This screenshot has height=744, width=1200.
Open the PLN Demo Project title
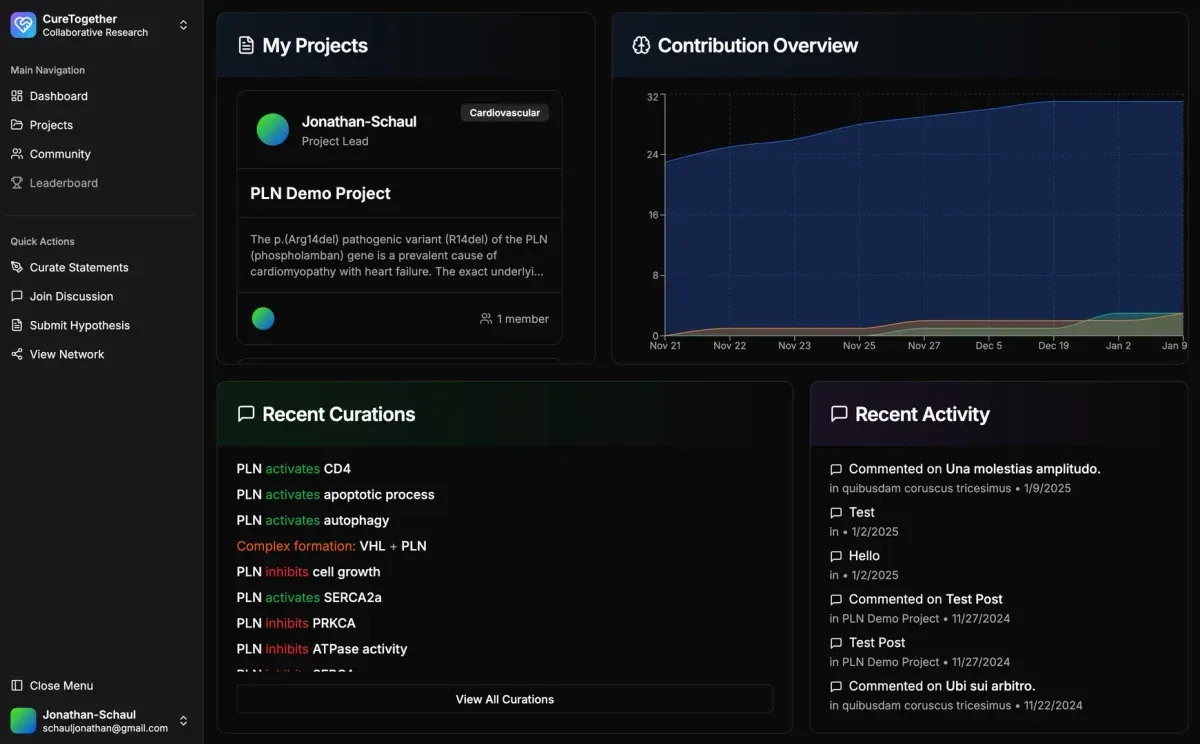click(320, 193)
